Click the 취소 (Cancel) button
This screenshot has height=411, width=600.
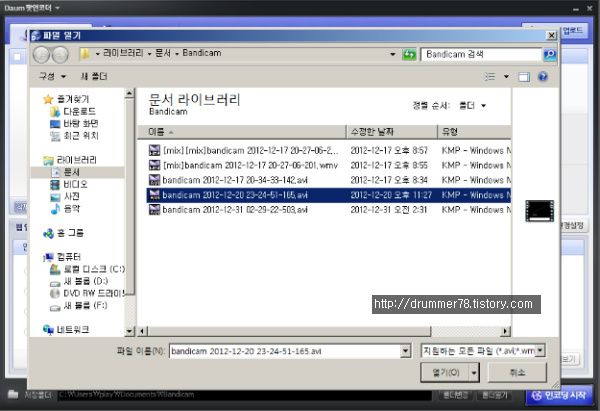[517, 372]
